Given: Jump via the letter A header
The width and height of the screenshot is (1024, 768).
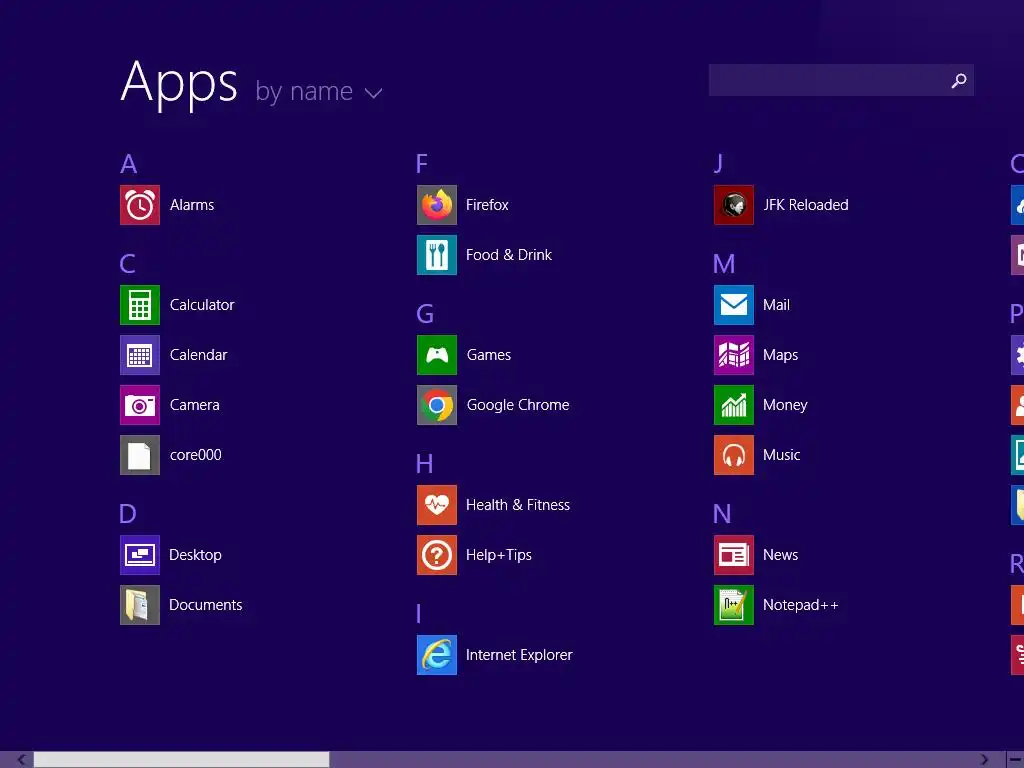Looking at the screenshot, I should [x=129, y=163].
